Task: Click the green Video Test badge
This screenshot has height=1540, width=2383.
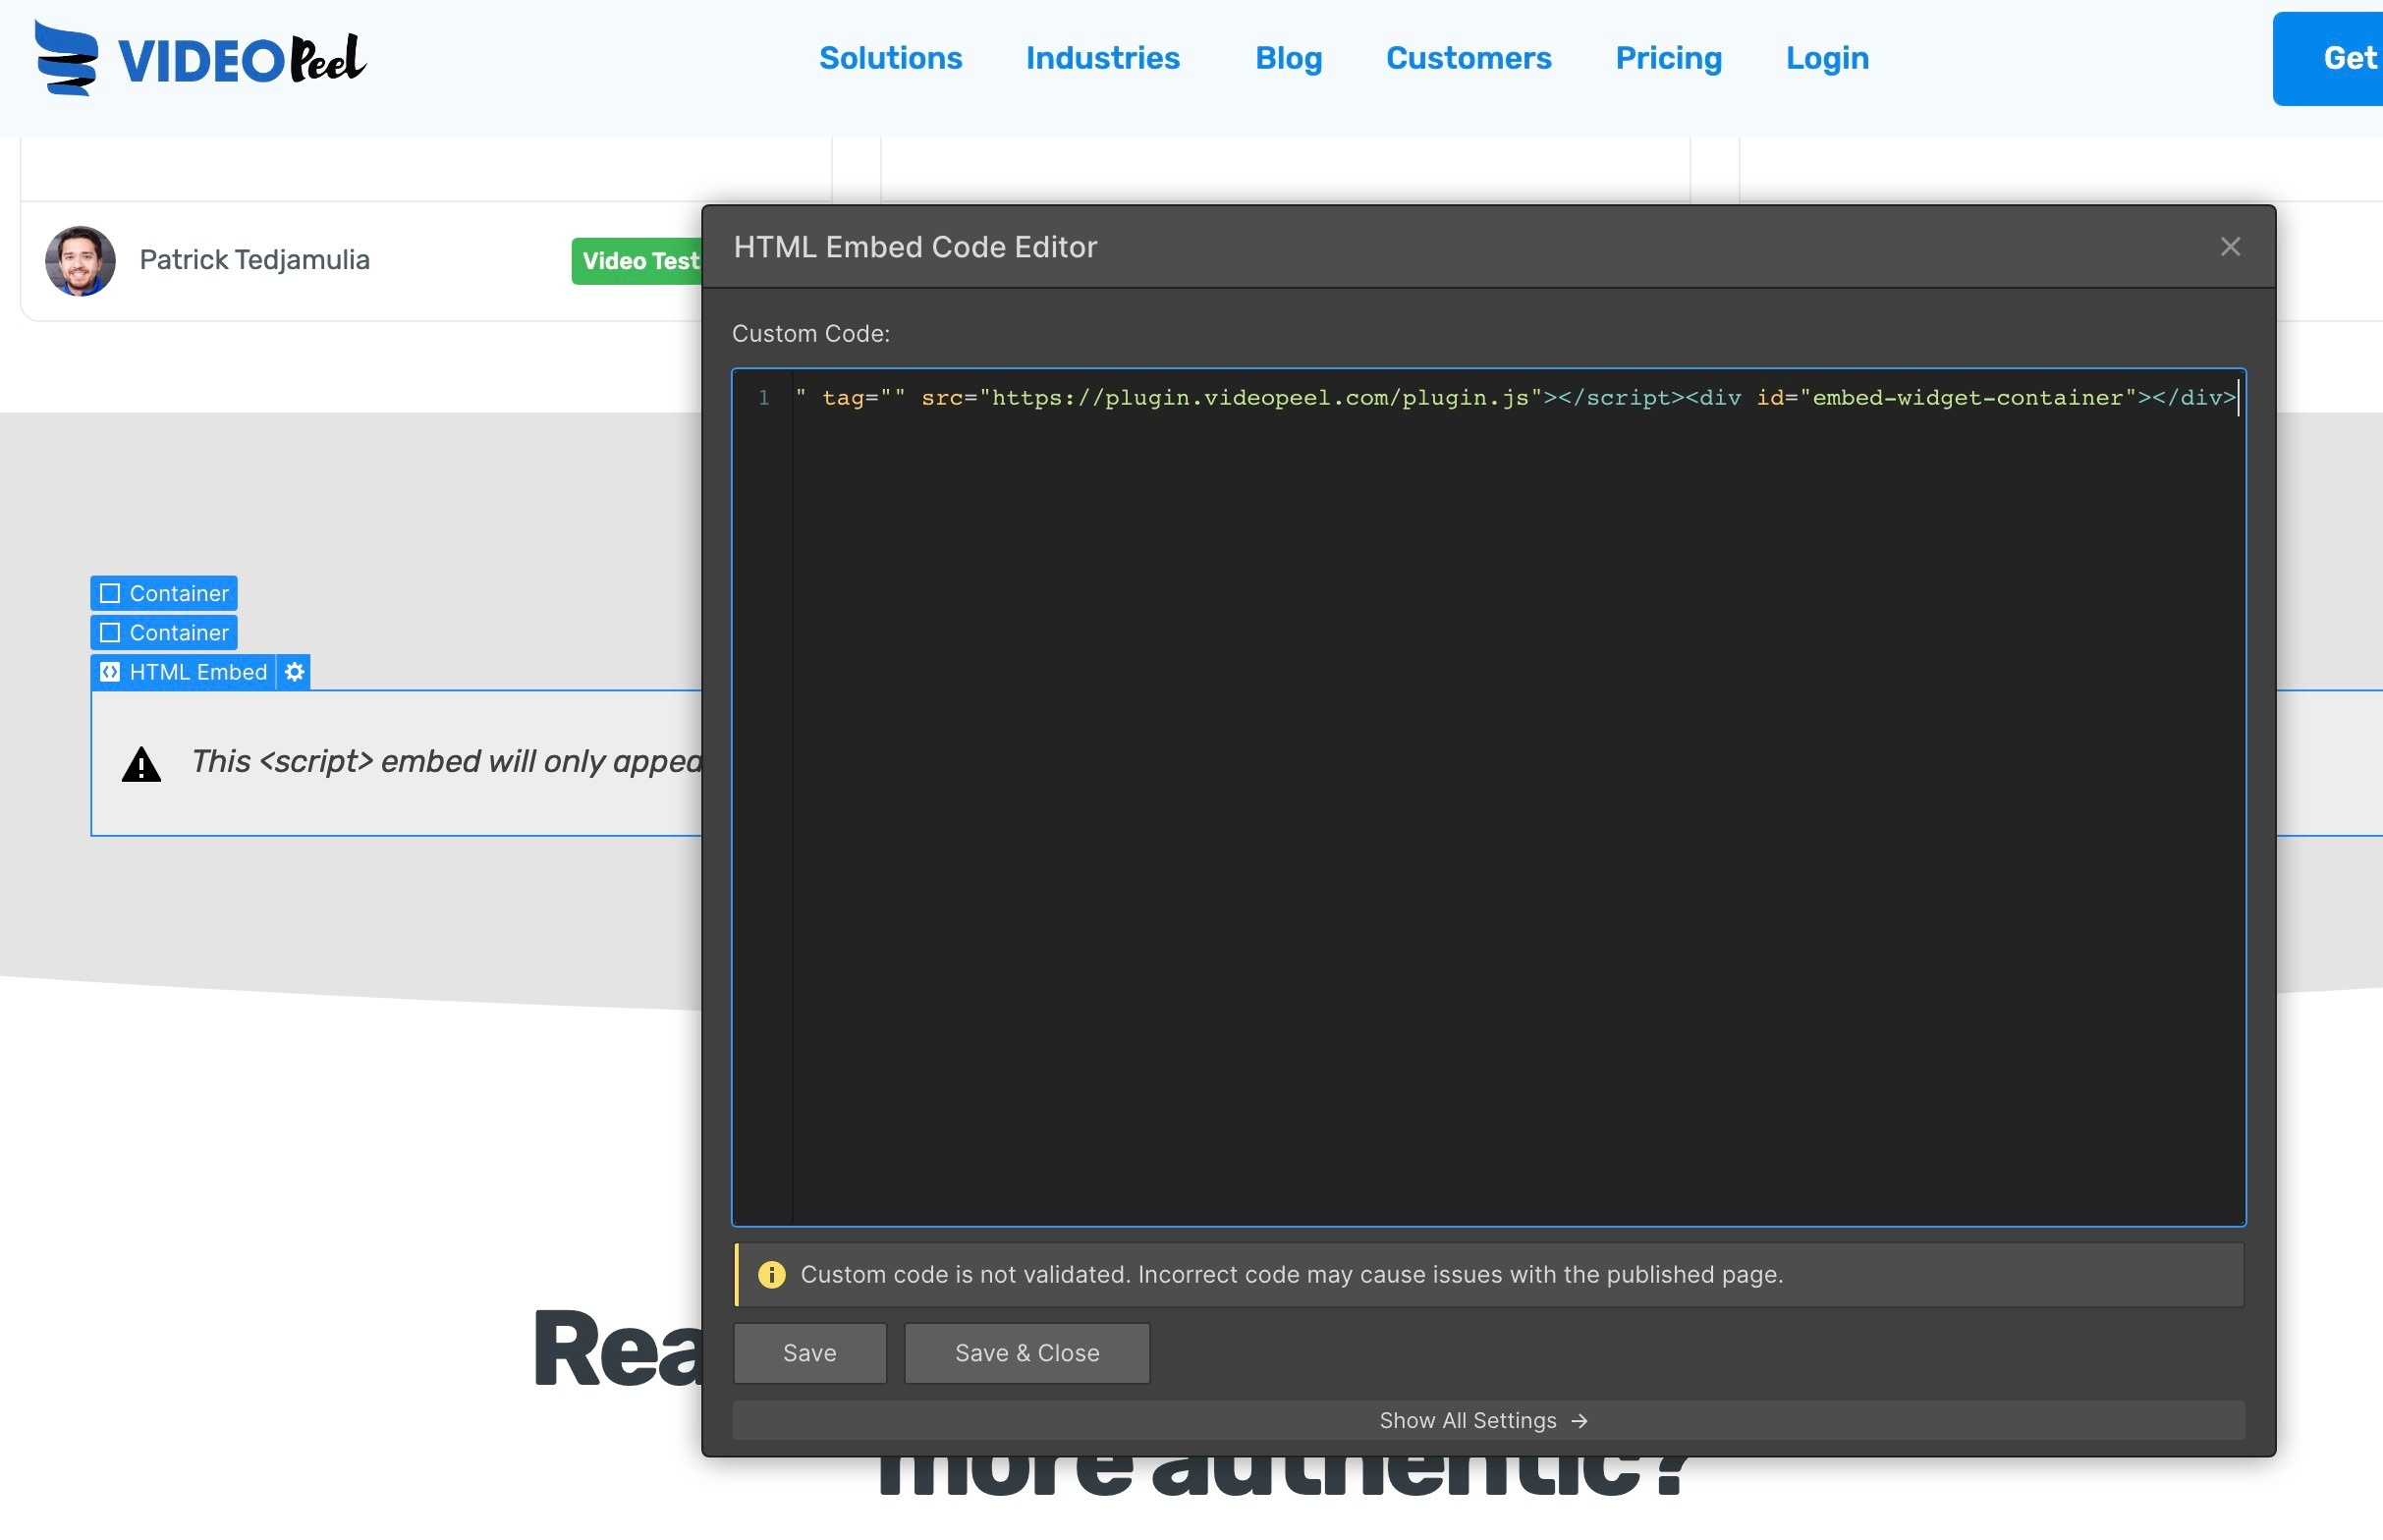Action: coord(637,261)
